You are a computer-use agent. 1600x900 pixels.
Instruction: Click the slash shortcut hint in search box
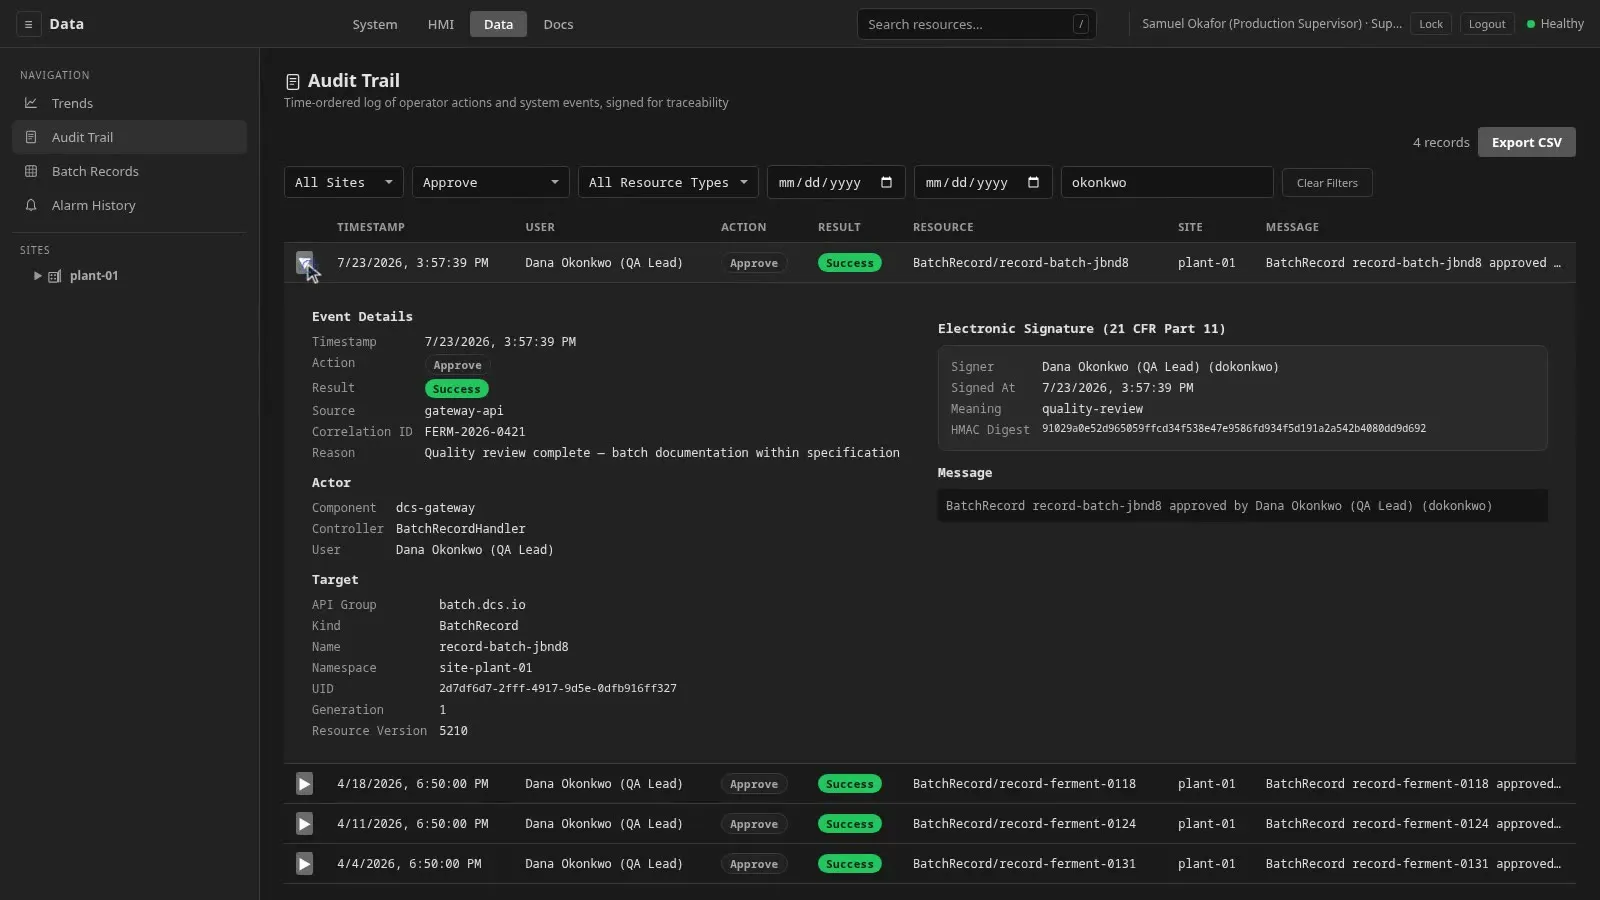pyautogui.click(x=1080, y=24)
